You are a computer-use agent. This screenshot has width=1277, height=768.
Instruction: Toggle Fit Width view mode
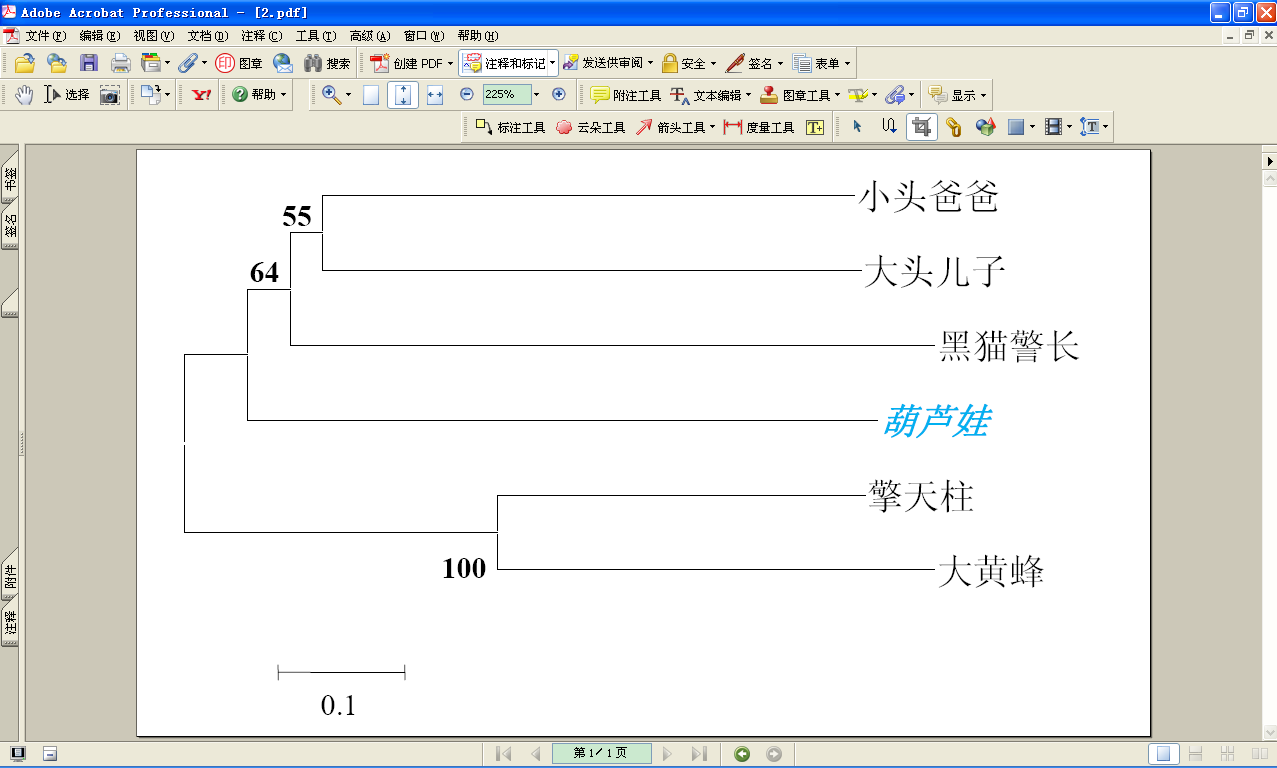(x=435, y=95)
